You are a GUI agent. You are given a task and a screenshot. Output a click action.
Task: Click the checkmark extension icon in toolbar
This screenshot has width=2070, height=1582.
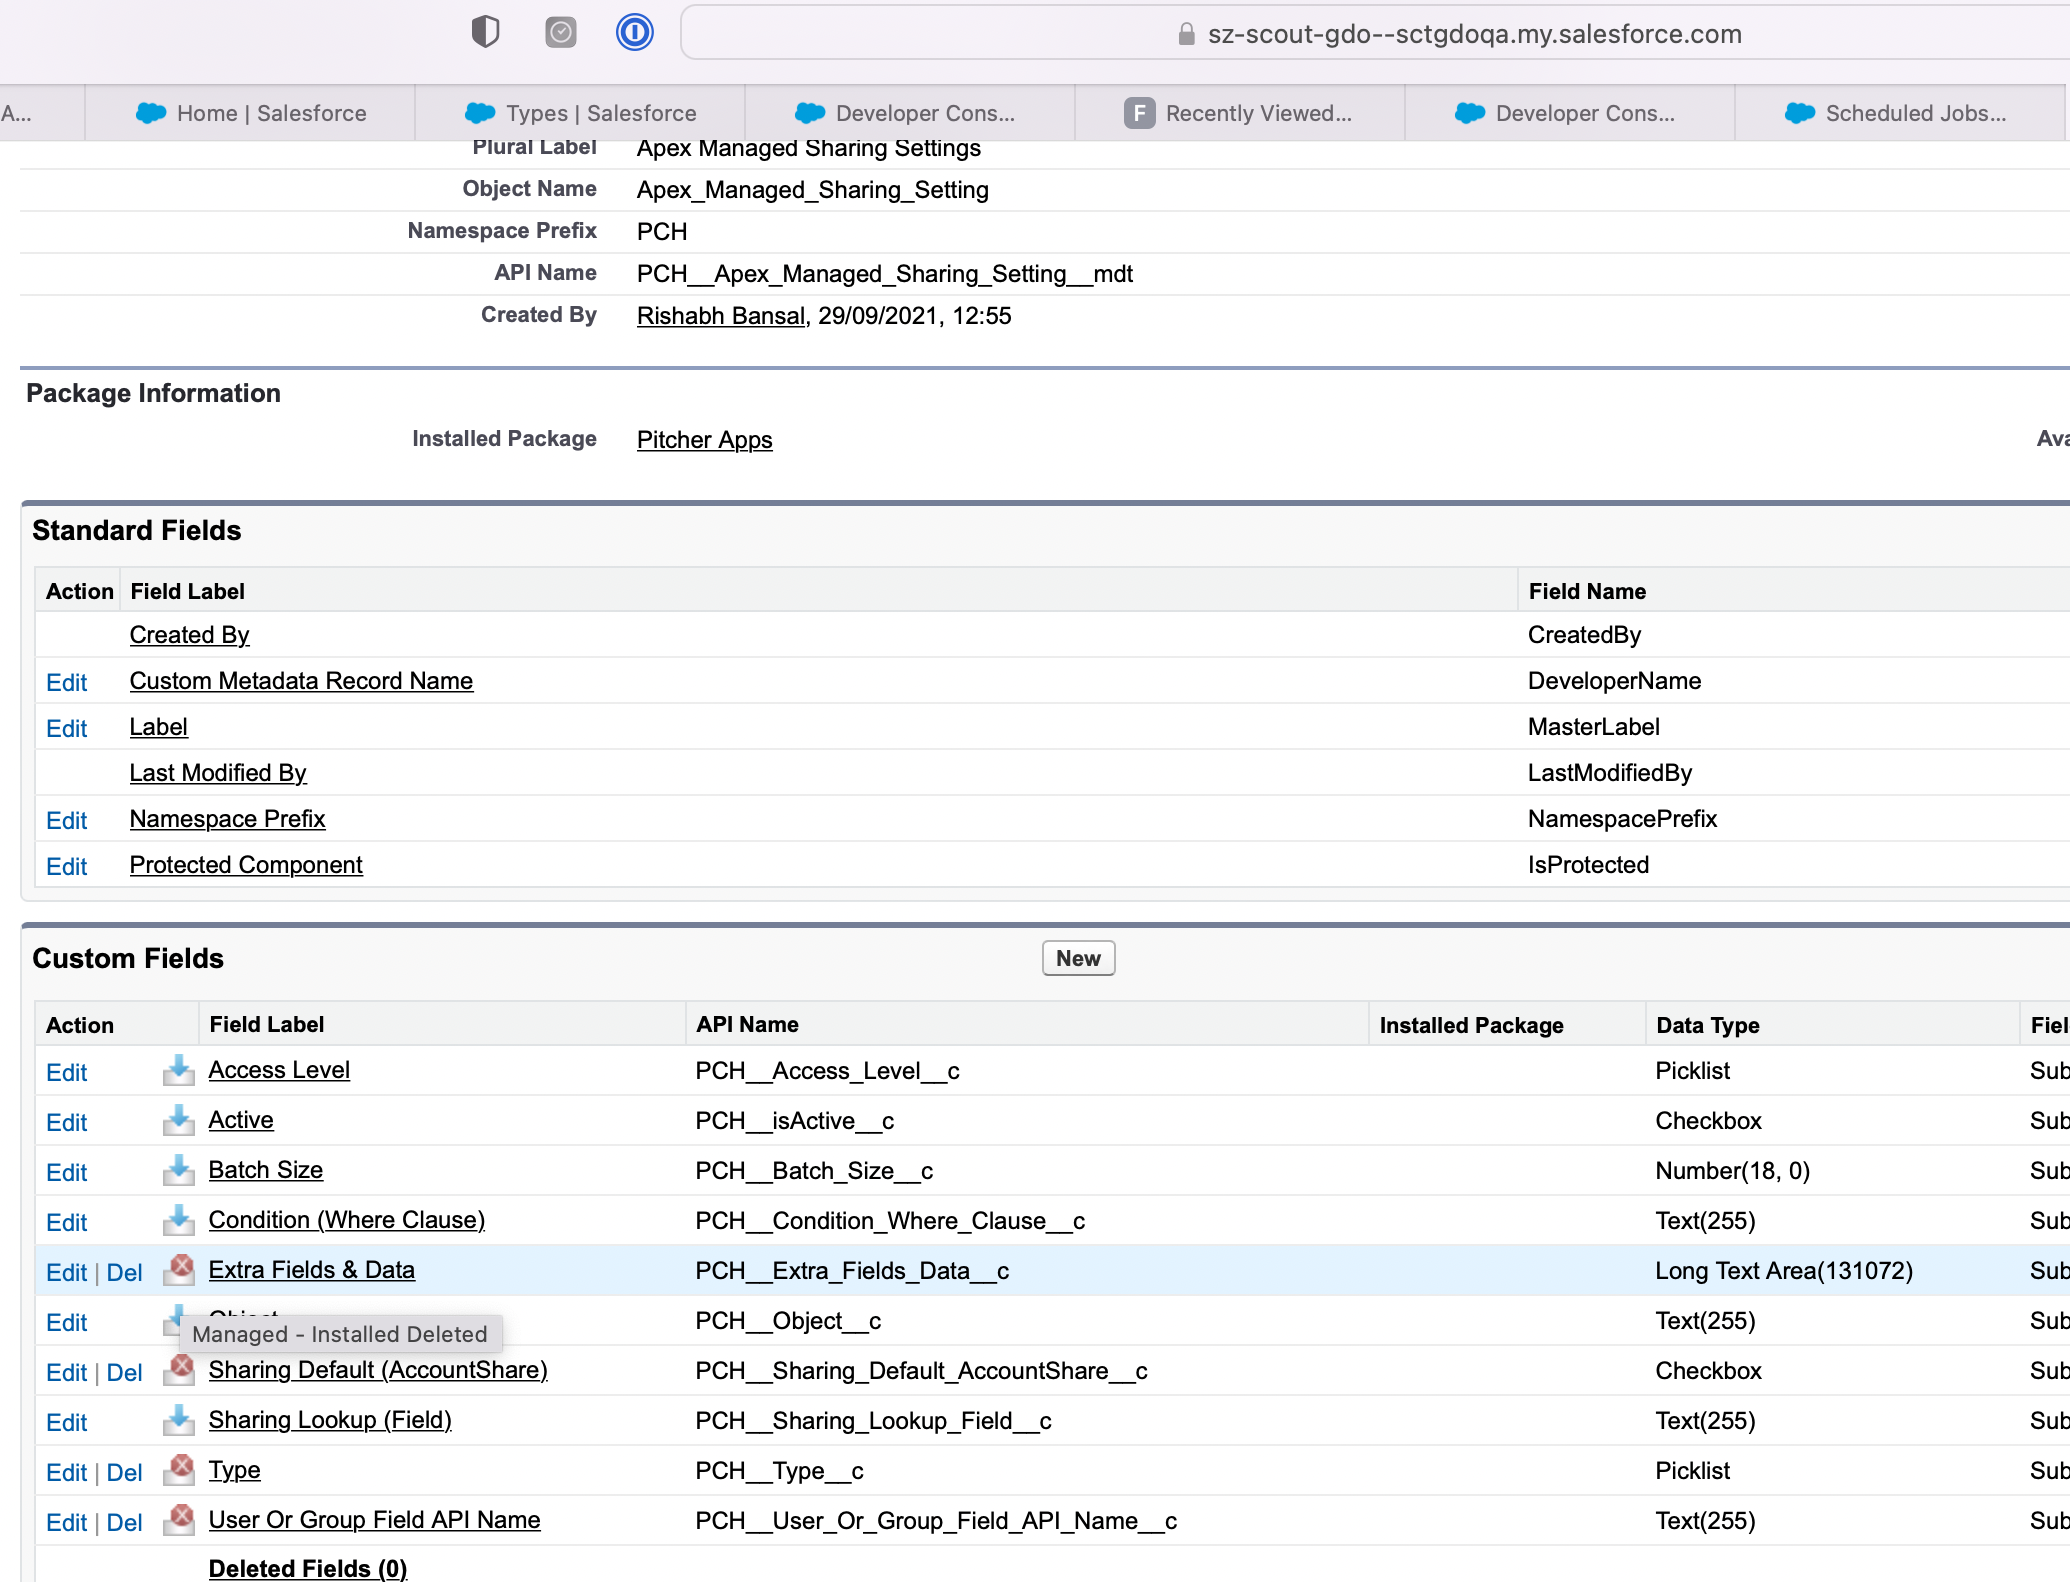(x=560, y=33)
